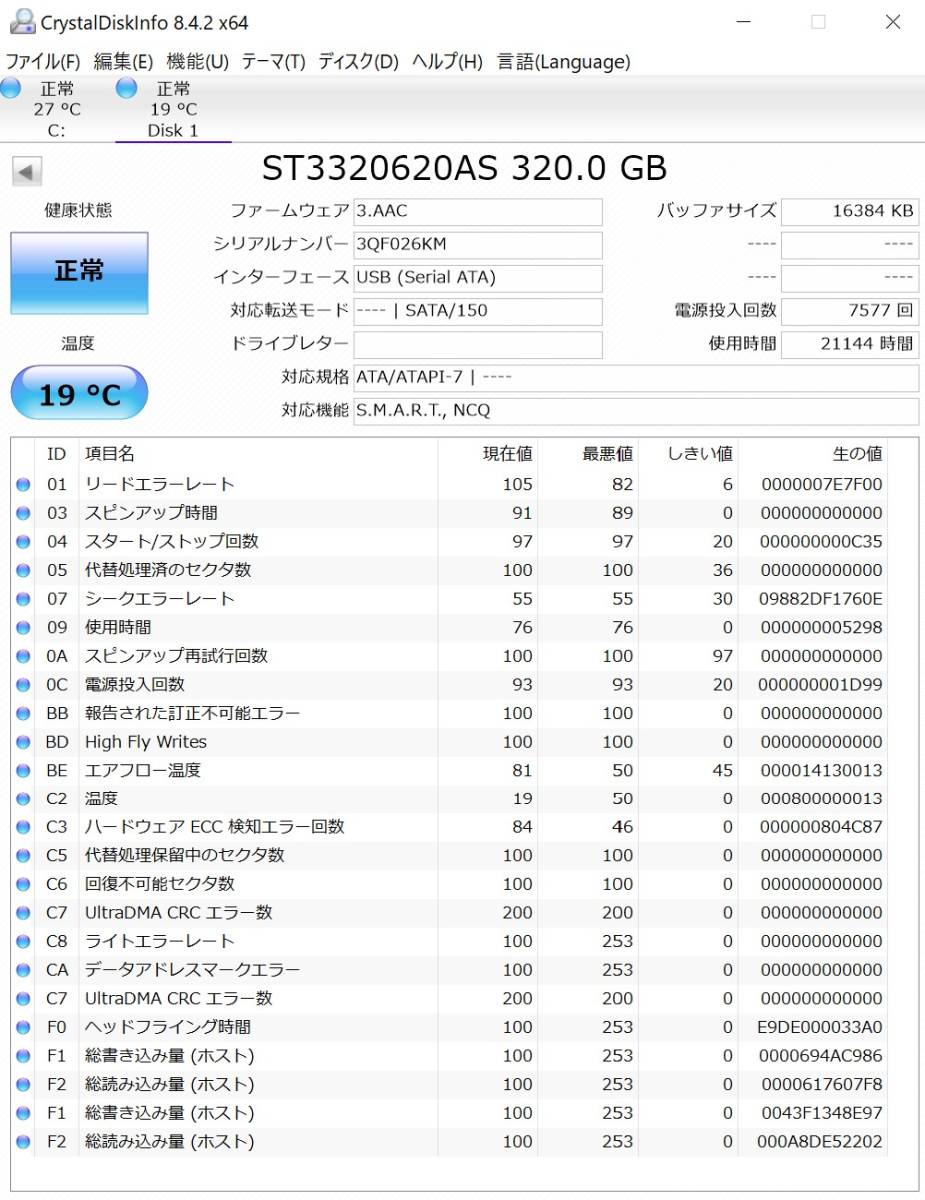Click status dot for リードエラーレート row
The image size is (925, 1200).
[x=23, y=485]
